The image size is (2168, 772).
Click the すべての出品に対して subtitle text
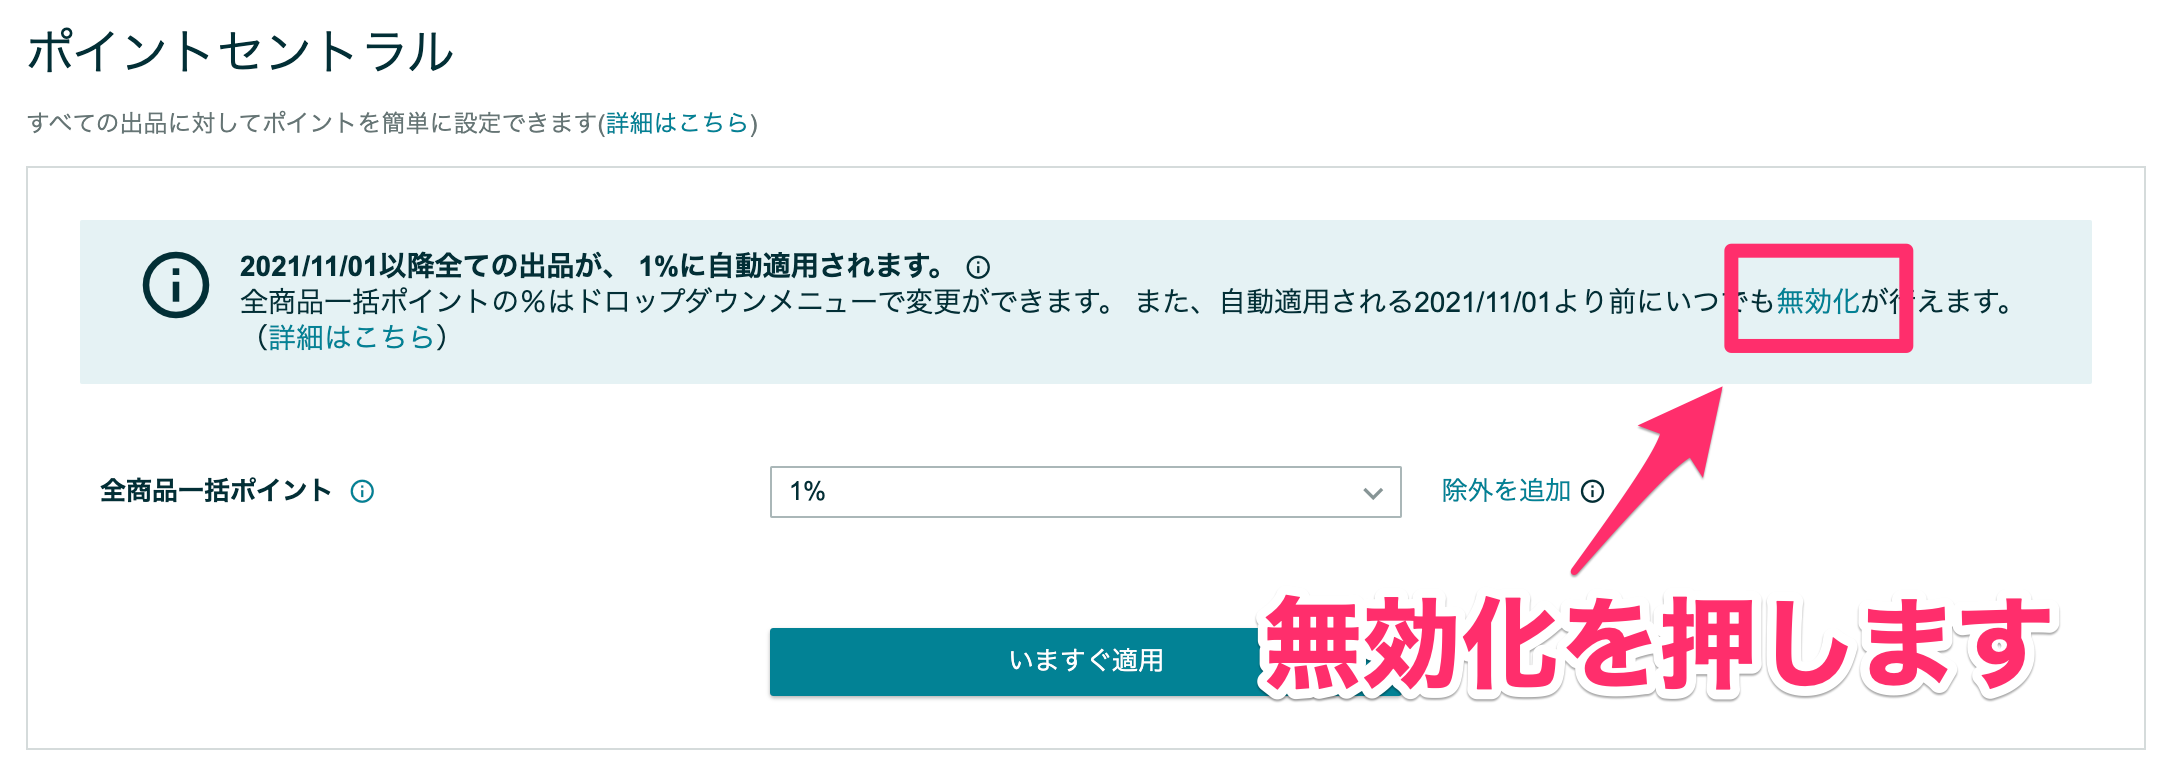[312, 123]
